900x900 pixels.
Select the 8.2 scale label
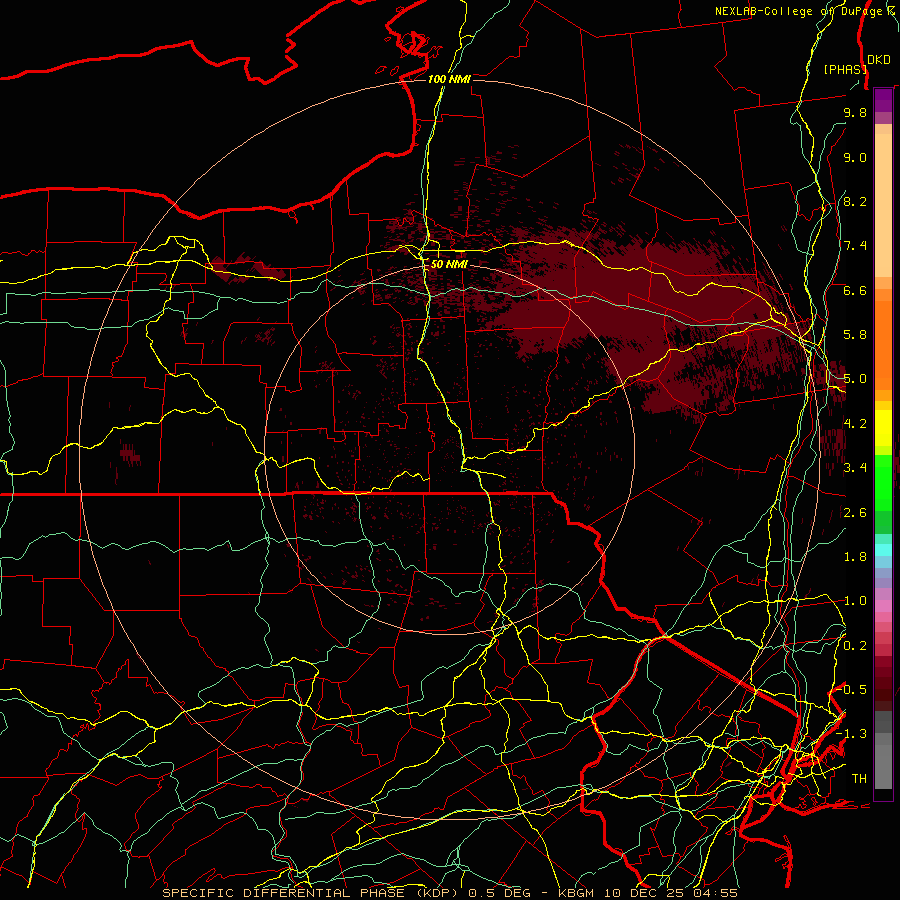pyautogui.click(x=855, y=201)
